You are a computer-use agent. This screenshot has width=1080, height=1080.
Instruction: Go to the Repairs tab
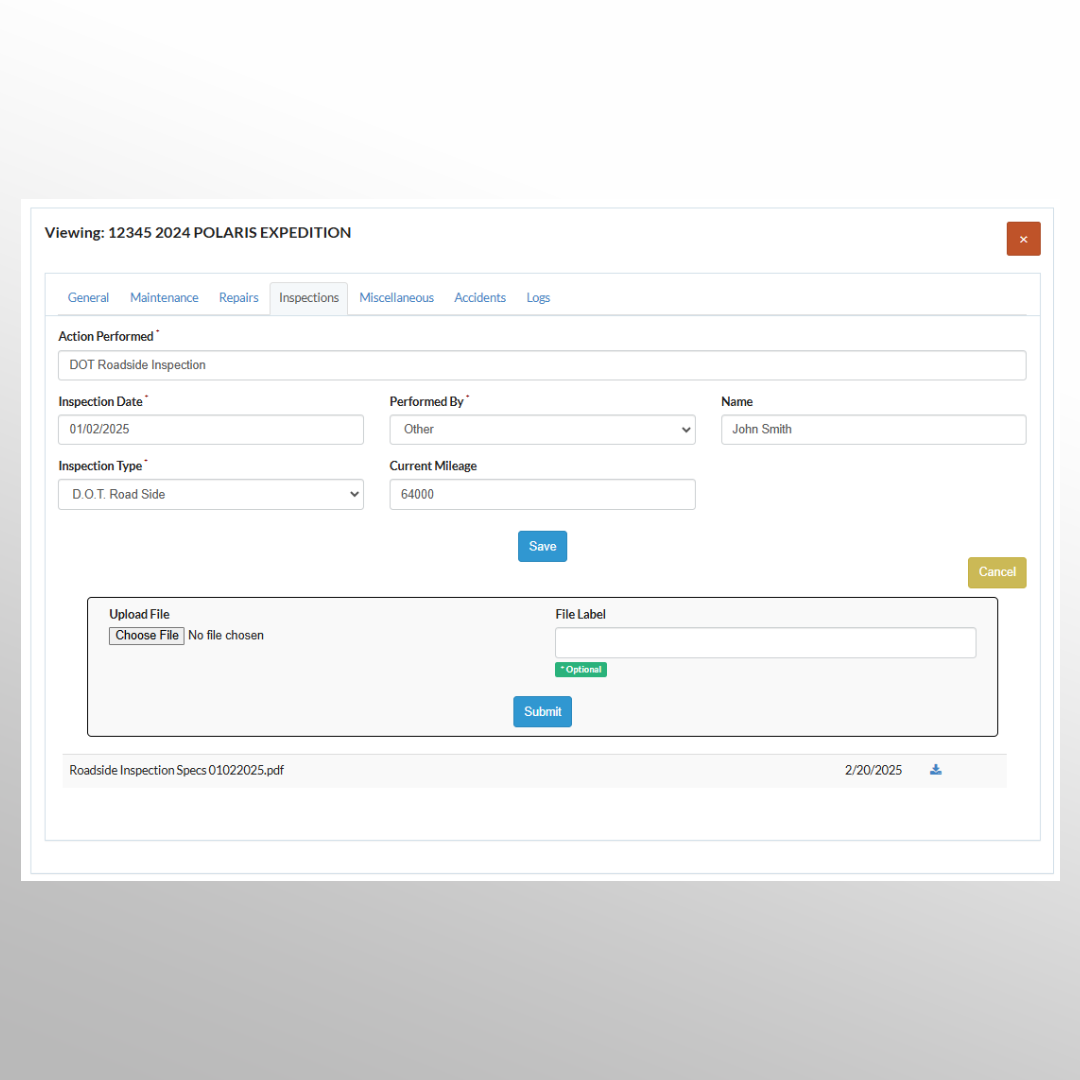pyautogui.click(x=239, y=298)
